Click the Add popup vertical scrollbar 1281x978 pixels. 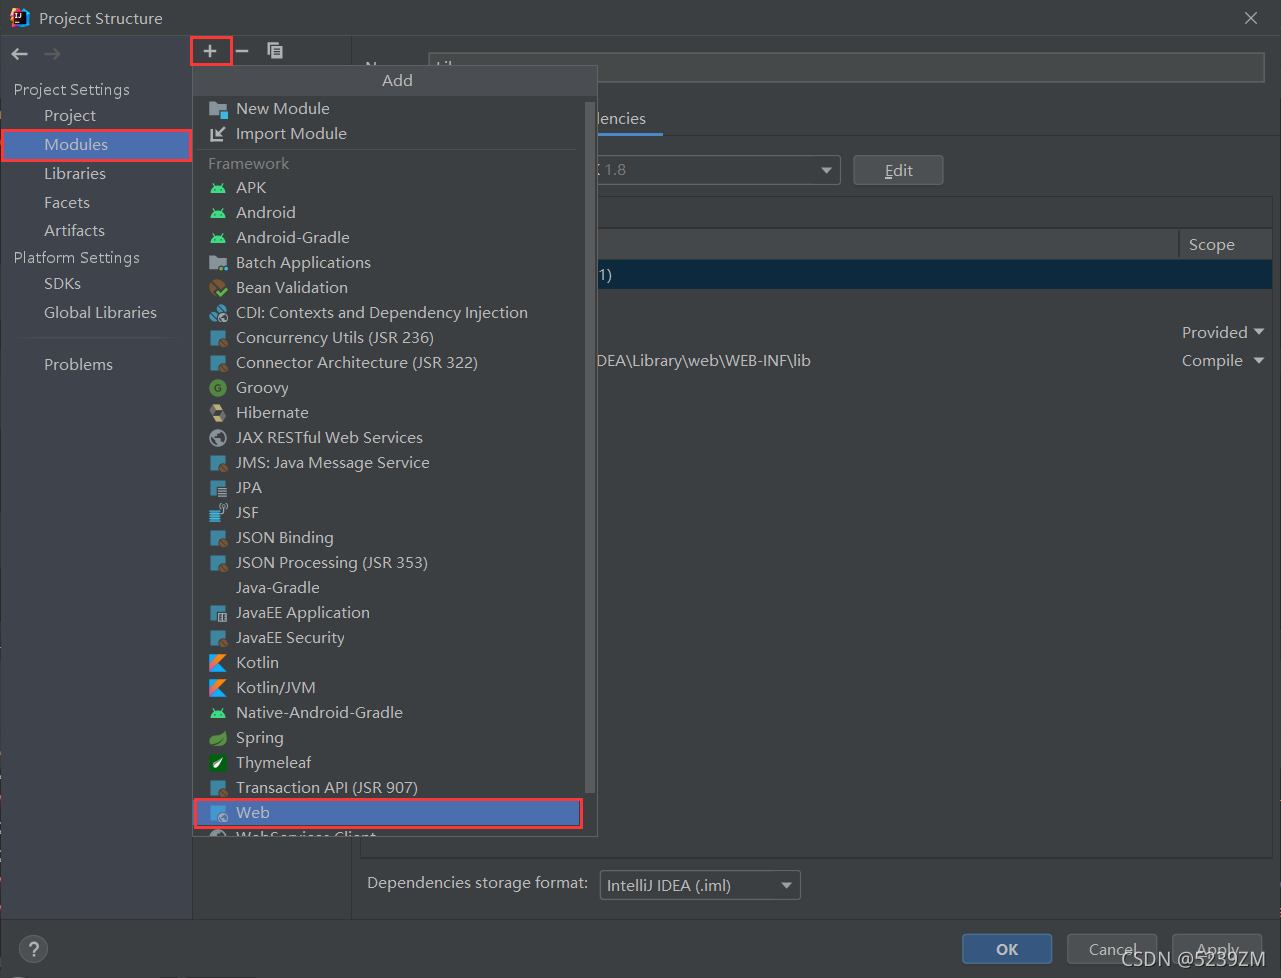point(589,445)
